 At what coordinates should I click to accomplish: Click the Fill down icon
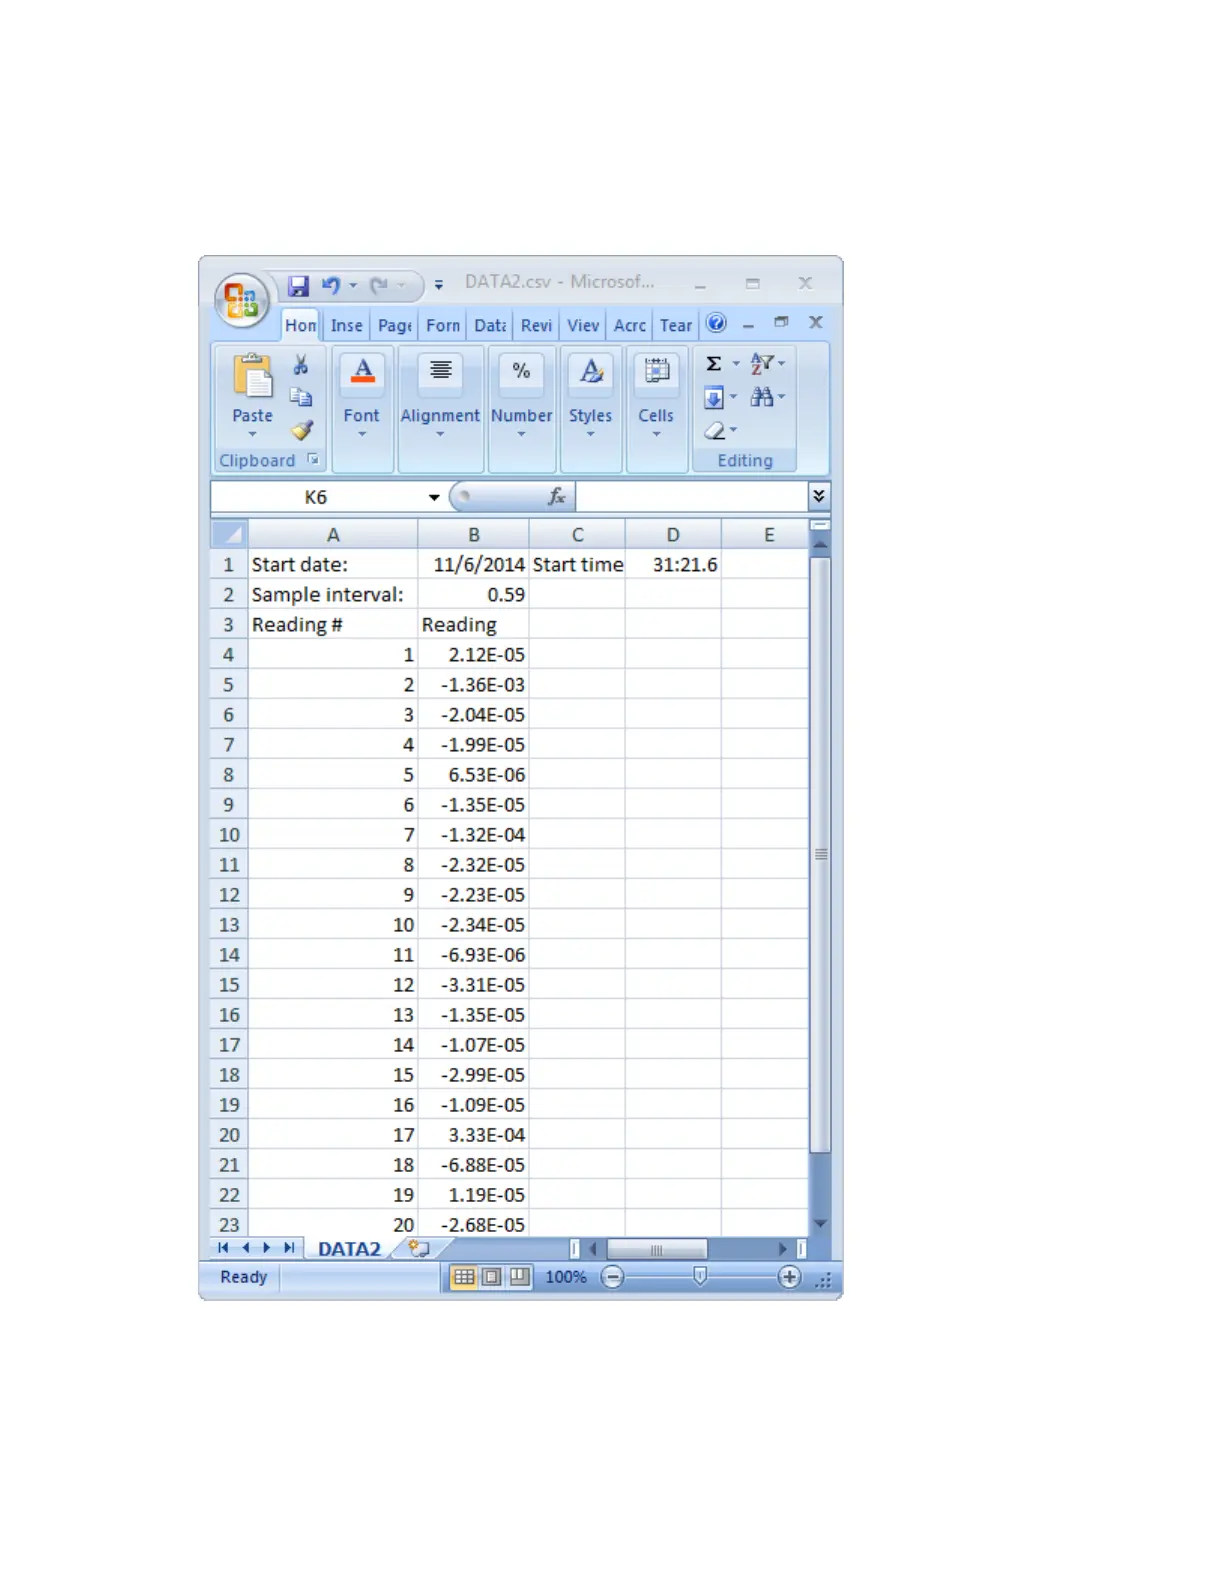click(714, 398)
